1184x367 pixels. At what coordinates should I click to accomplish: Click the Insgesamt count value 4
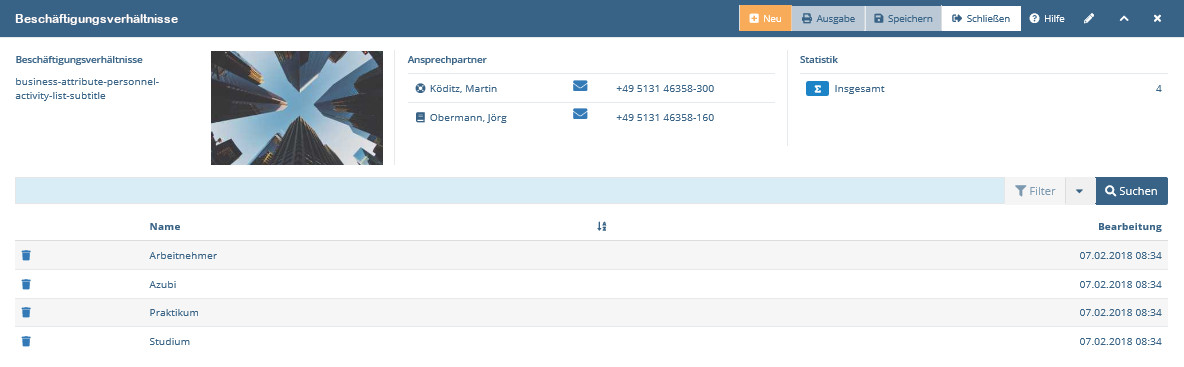(1158, 89)
